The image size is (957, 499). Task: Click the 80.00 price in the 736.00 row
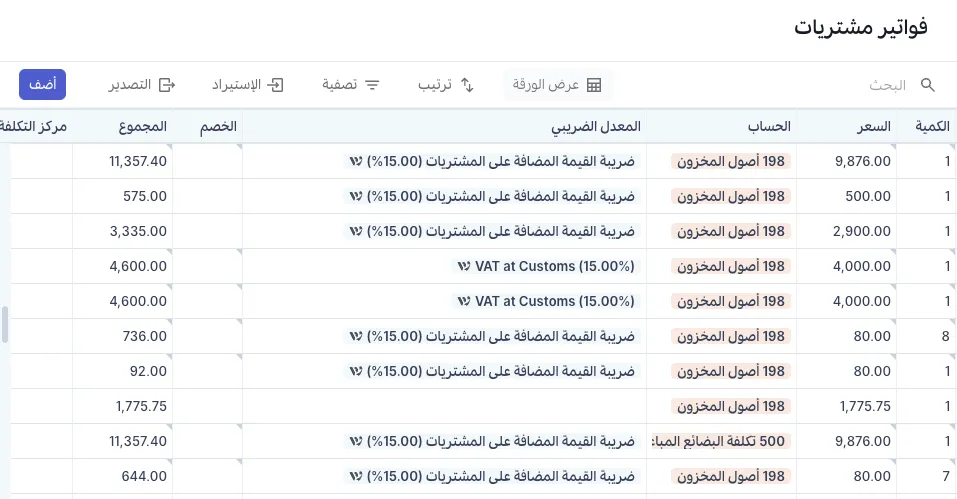847,336
